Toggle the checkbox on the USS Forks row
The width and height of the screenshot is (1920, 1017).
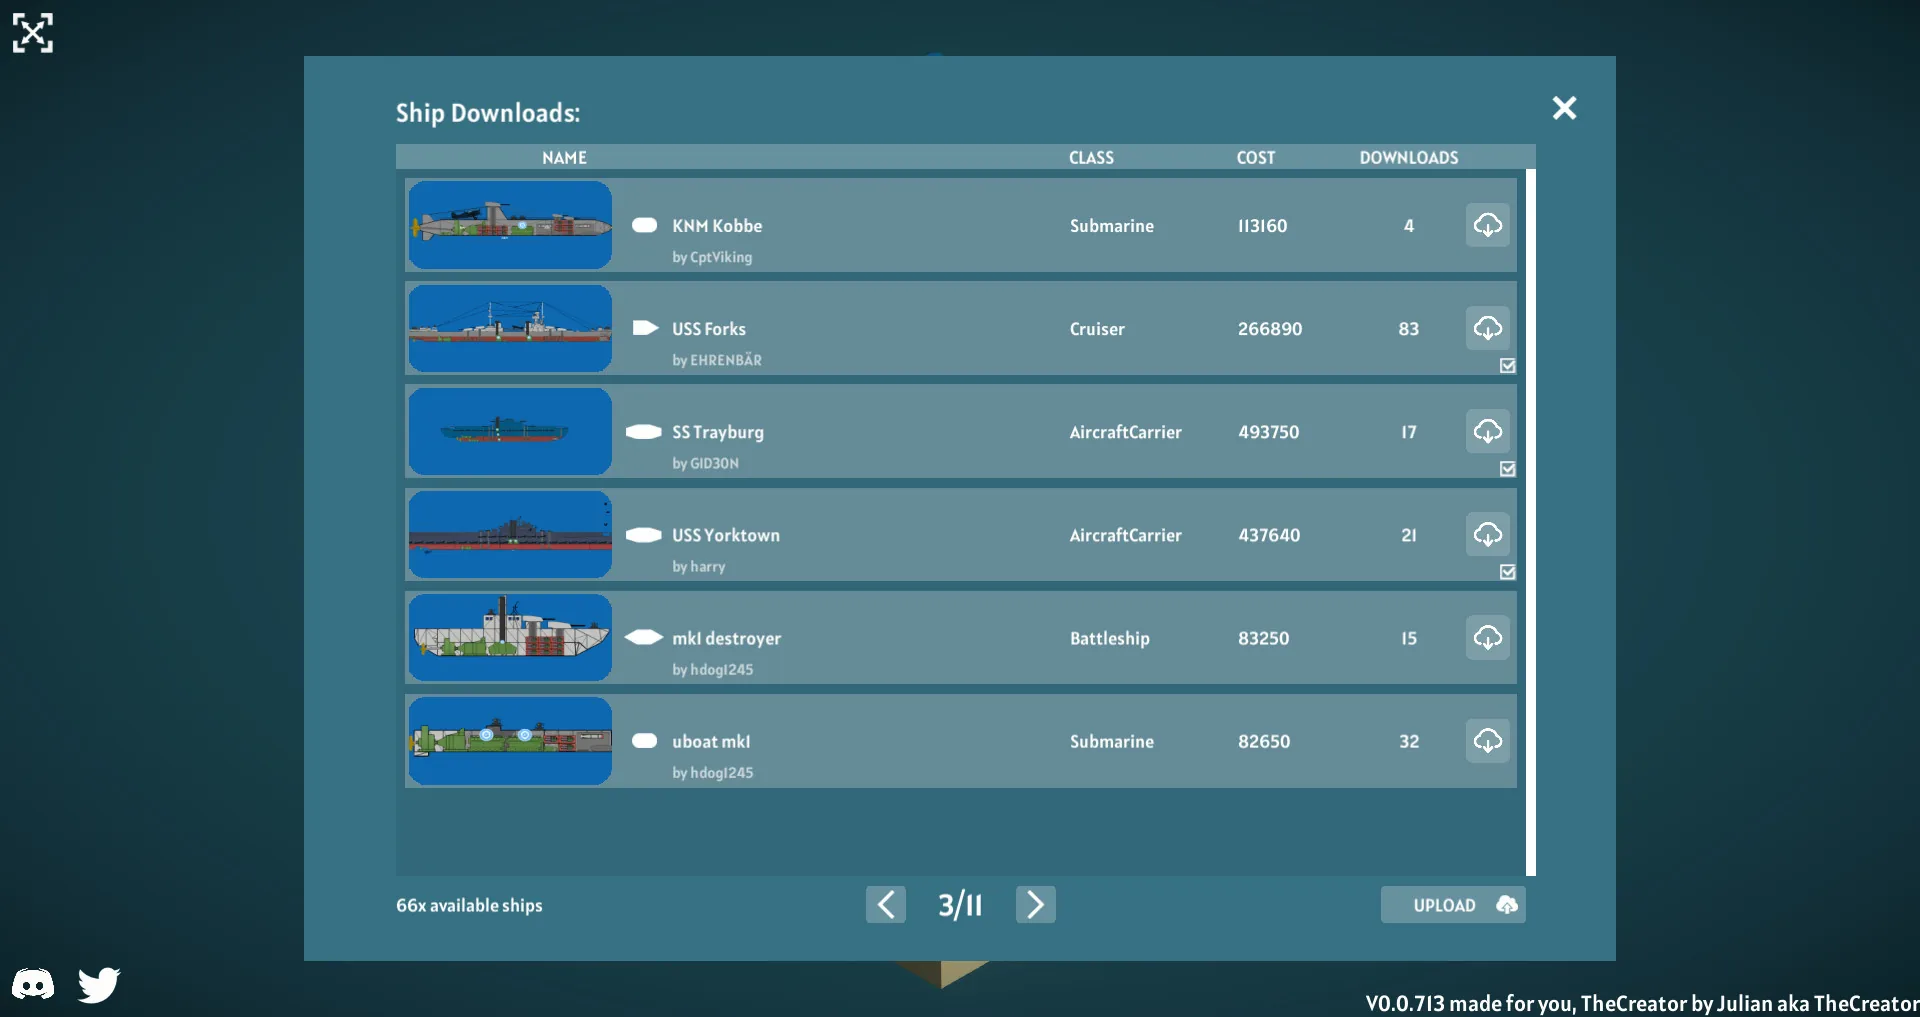coord(1508,366)
